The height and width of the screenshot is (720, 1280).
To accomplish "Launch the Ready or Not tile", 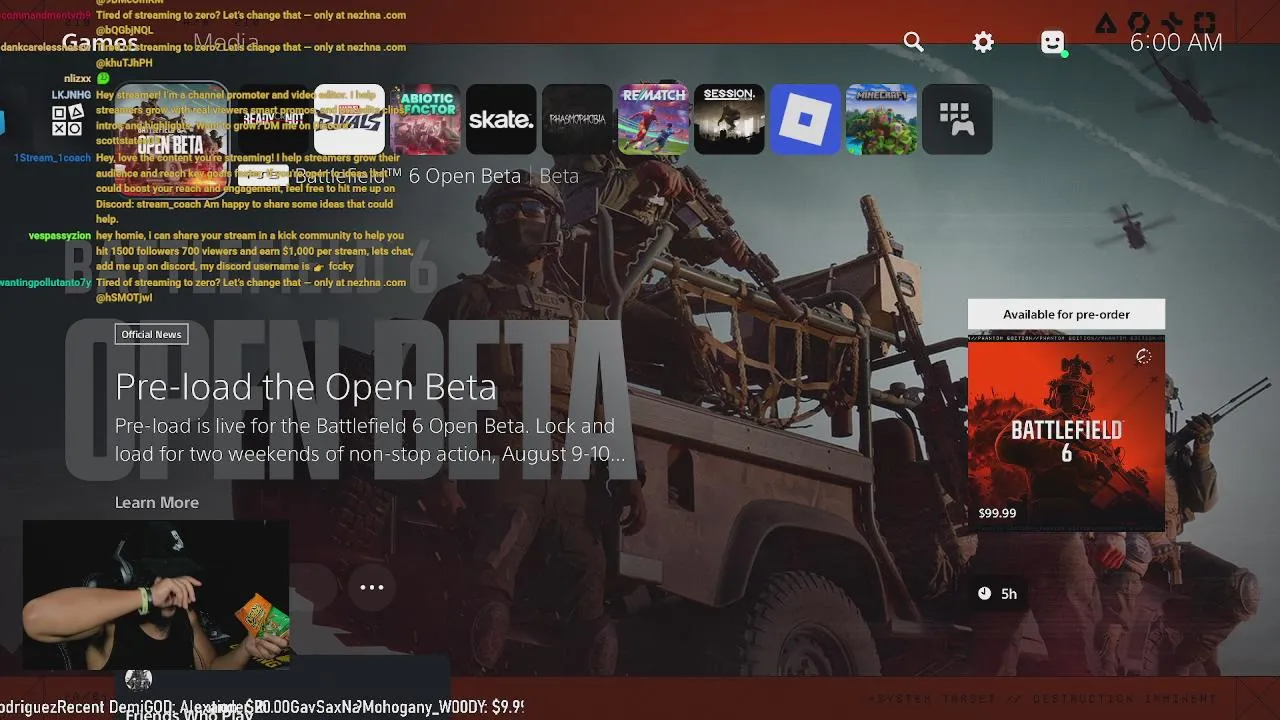I will [x=273, y=119].
